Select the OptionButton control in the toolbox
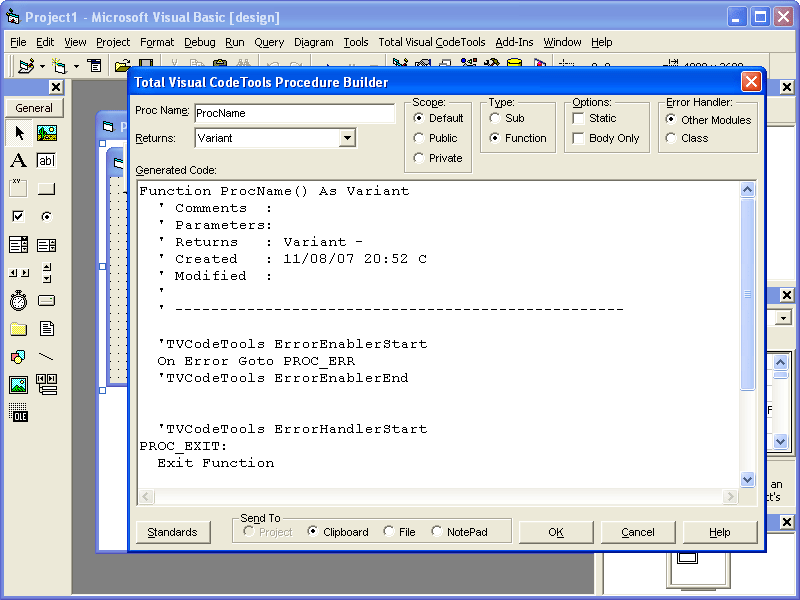Viewport: 800px width, 600px height. click(x=46, y=217)
